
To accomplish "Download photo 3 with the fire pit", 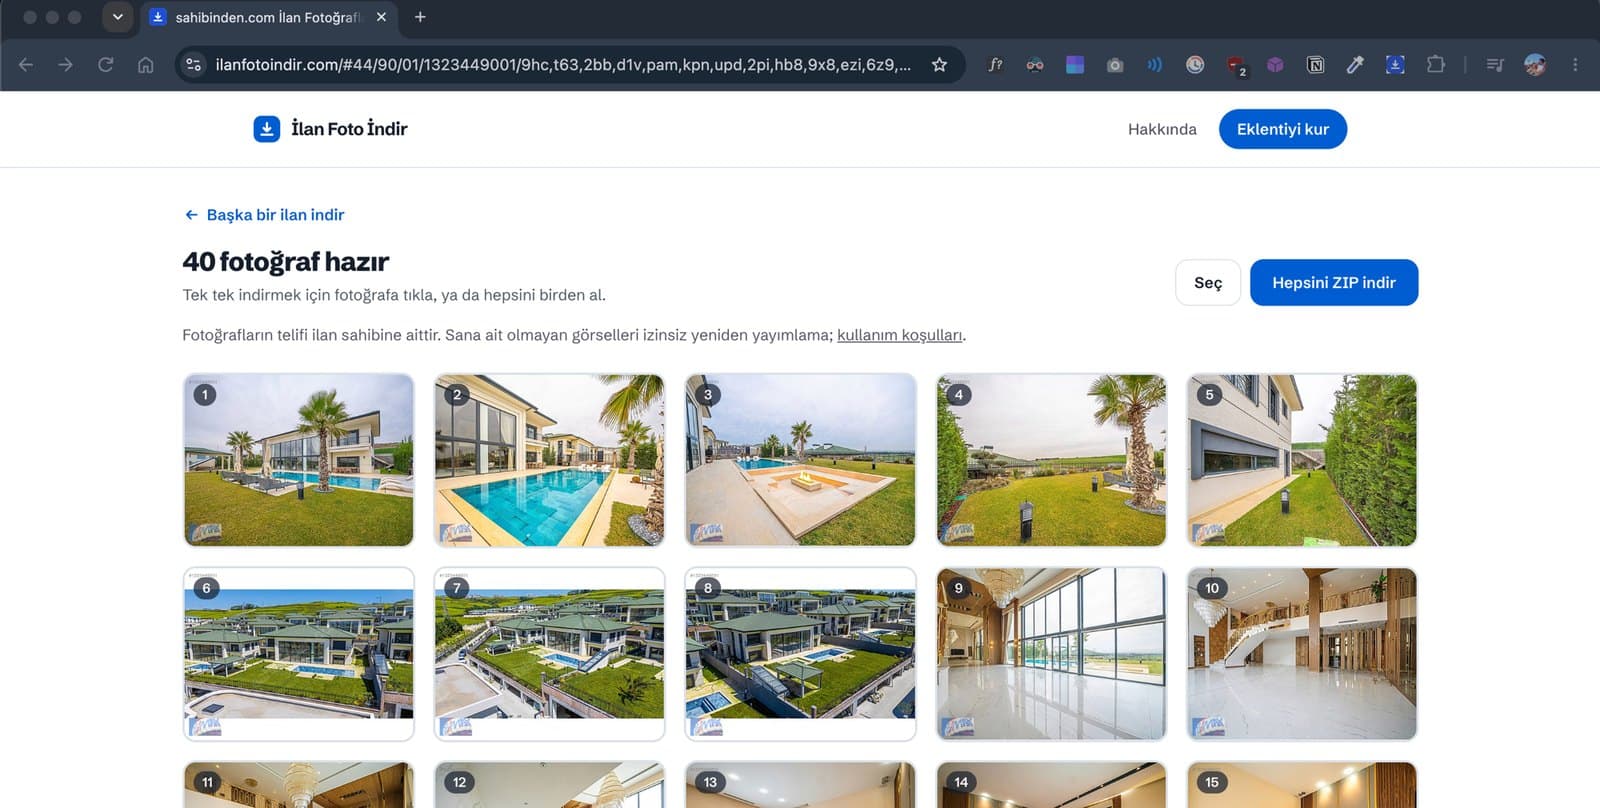I will point(800,460).
